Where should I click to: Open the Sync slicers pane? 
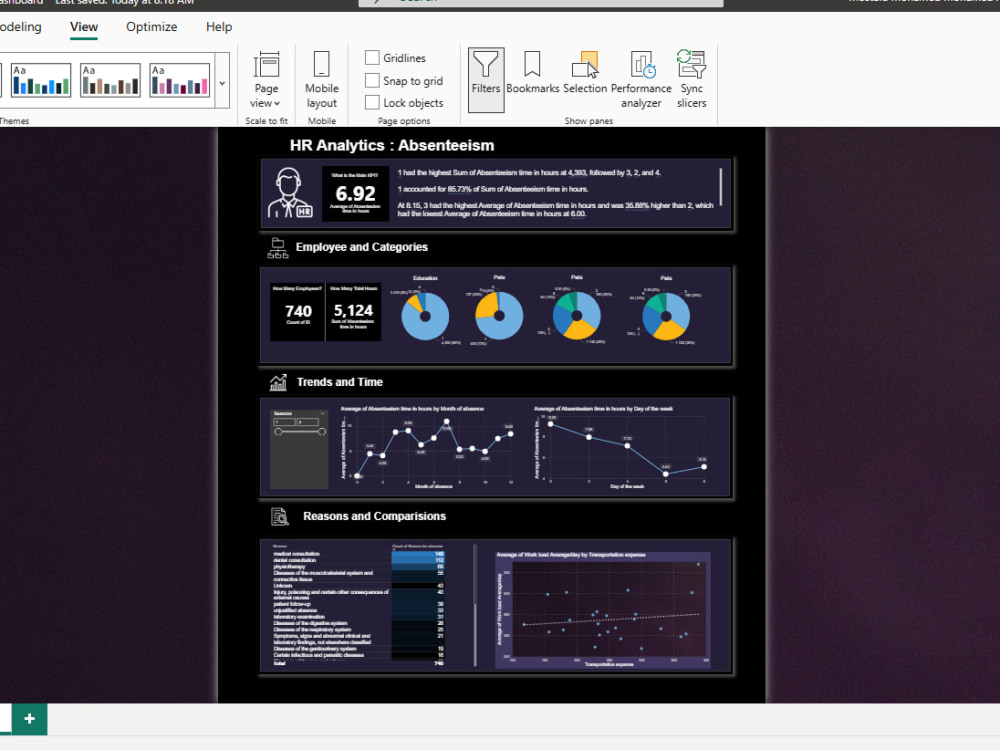pos(691,80)
